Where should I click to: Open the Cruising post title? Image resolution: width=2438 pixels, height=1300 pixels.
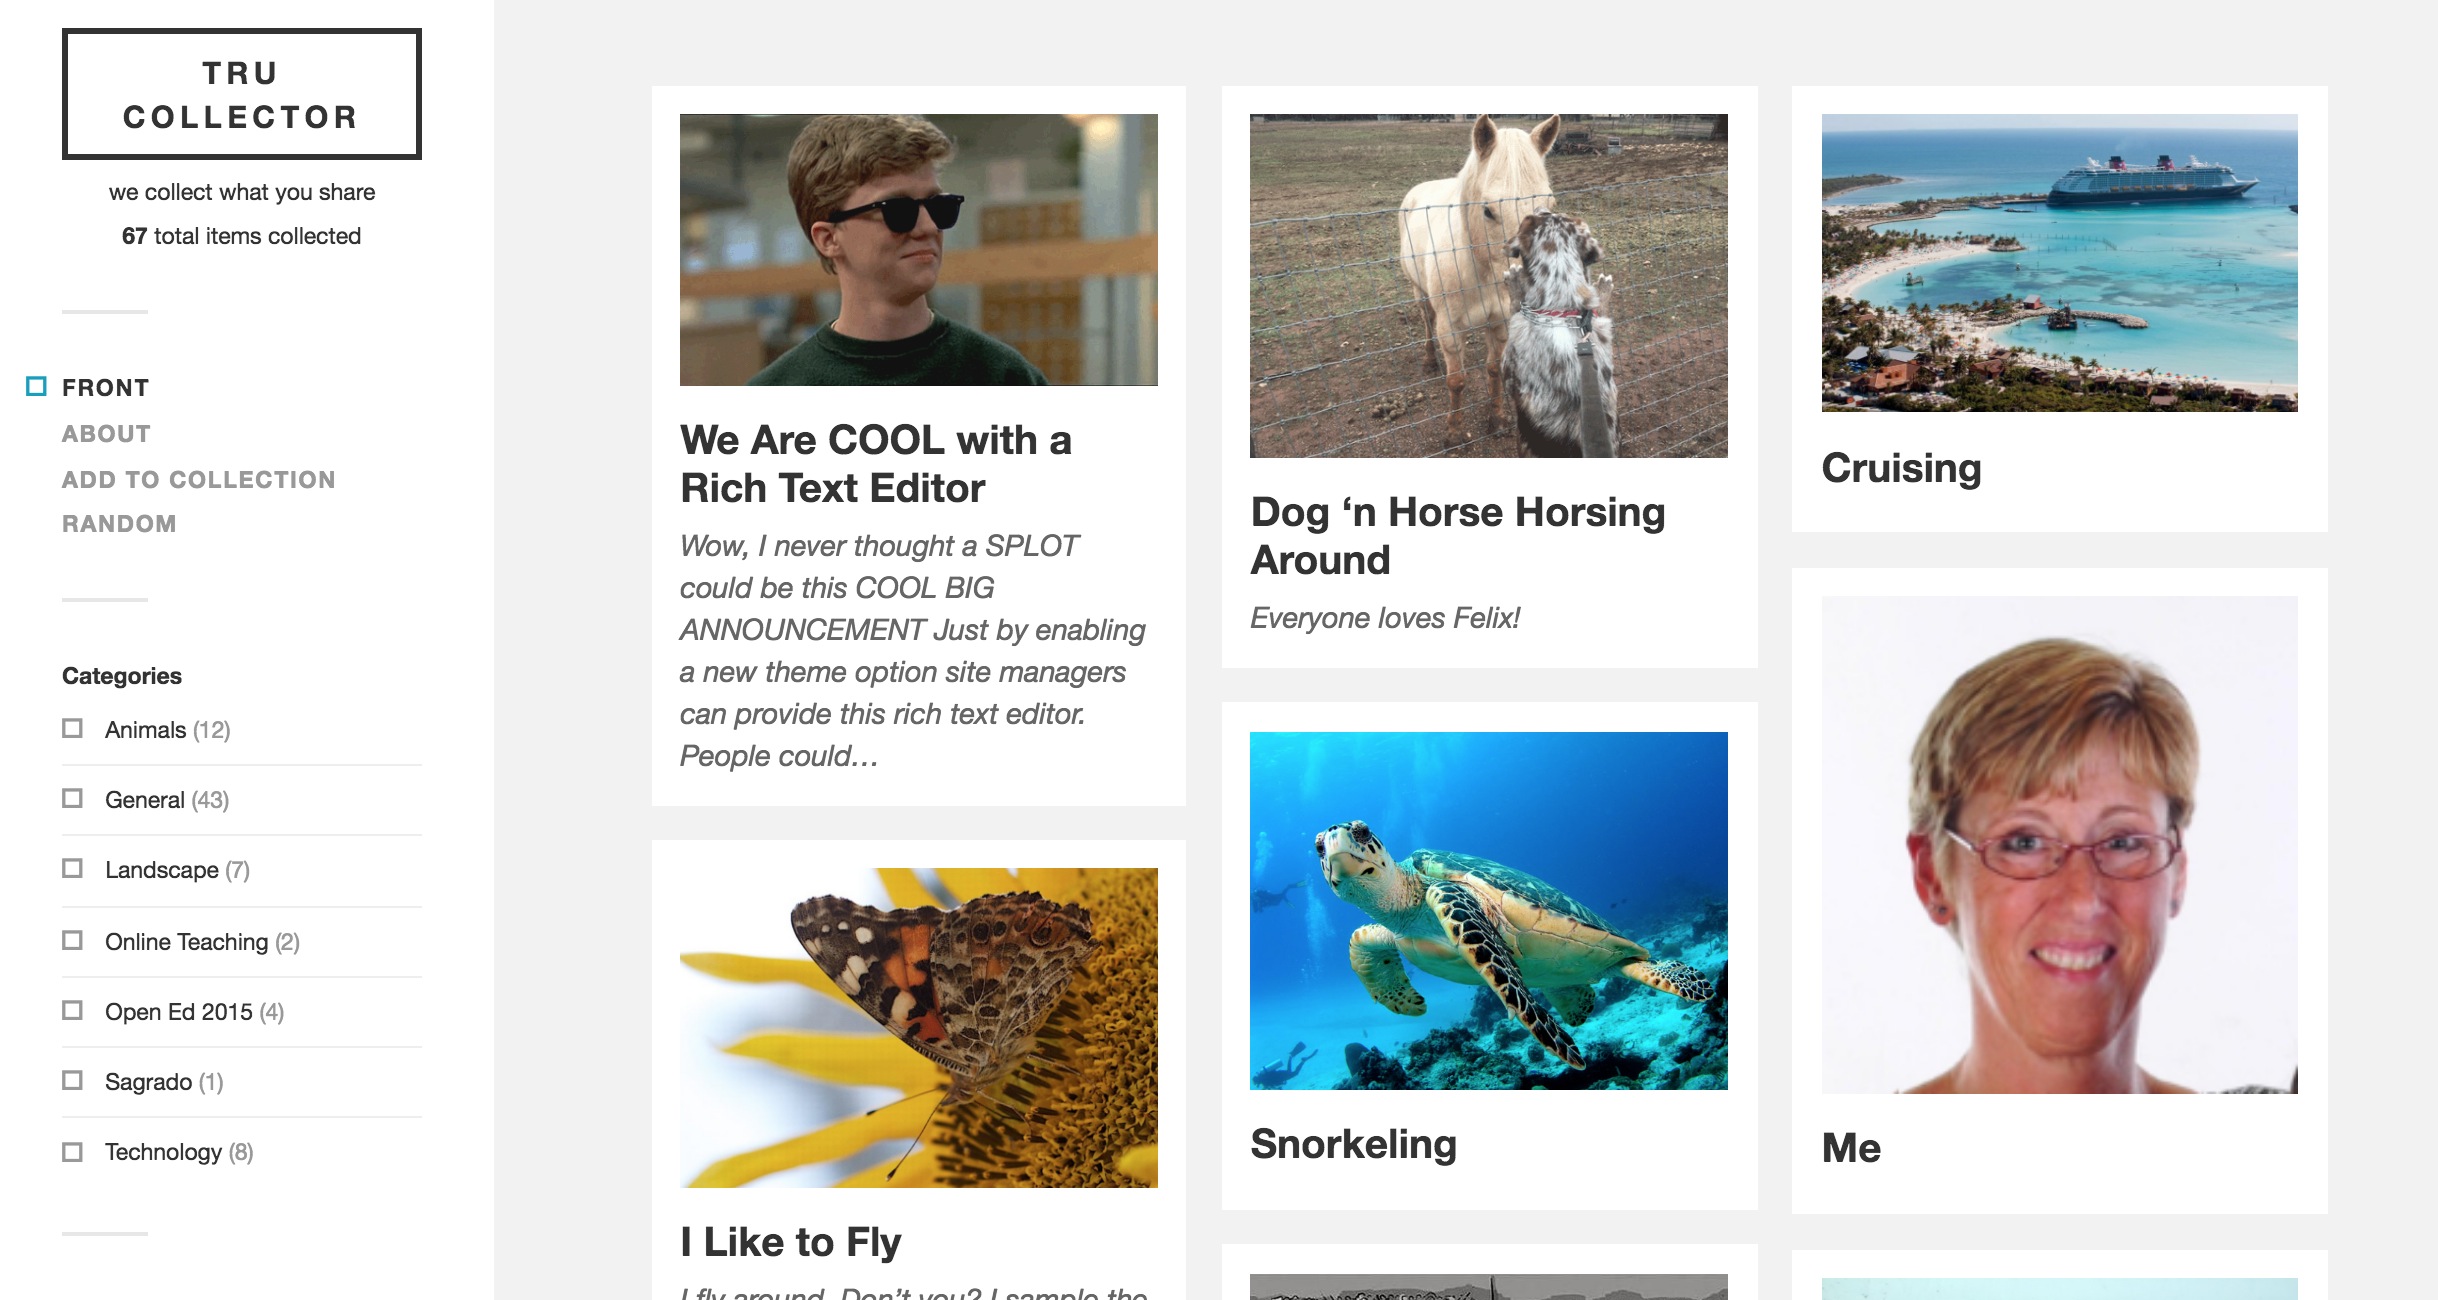click(x=1900, y=468)
